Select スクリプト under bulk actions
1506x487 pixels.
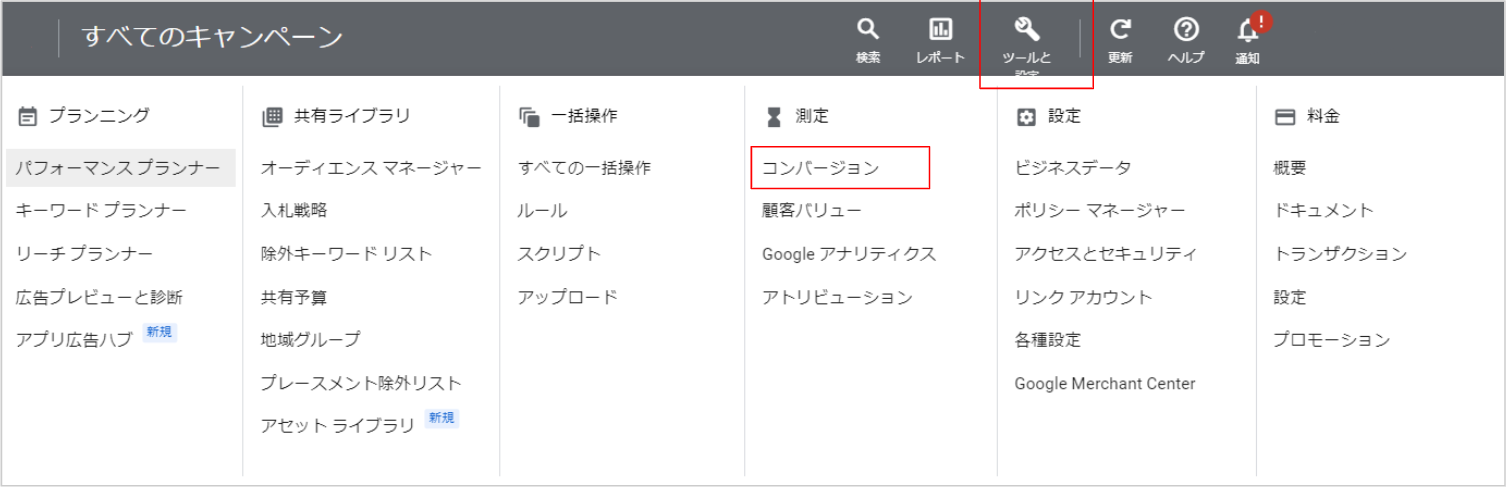[x=559, y=254]
